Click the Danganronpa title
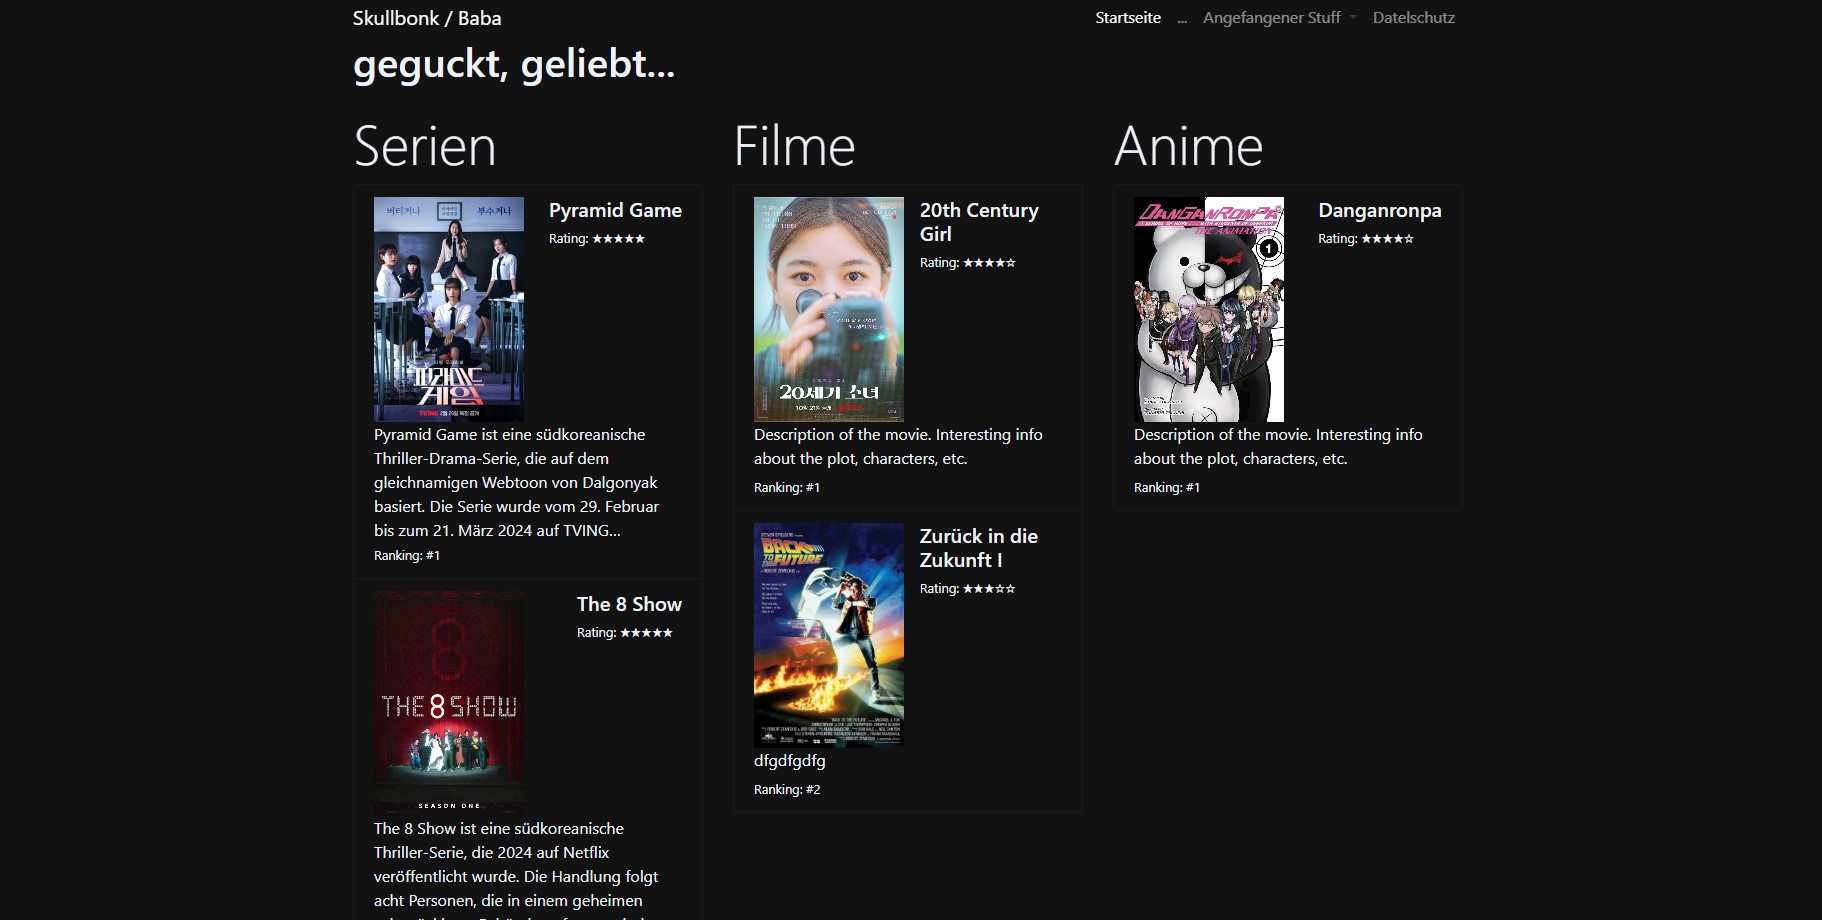Image resolution: width=1822 pixels, height=920 pixels. 1379,210
